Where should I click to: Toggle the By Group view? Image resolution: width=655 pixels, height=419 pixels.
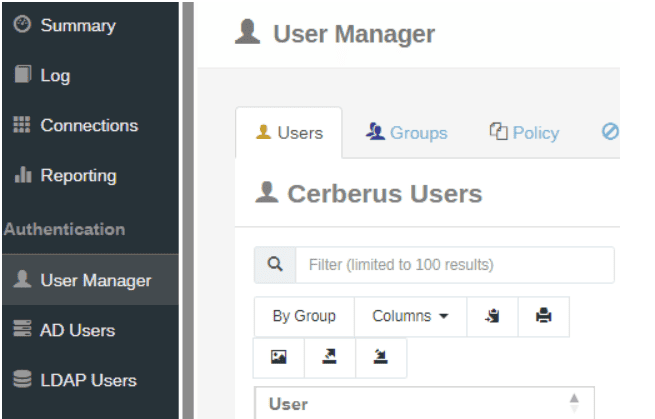(x=304, y=316)
